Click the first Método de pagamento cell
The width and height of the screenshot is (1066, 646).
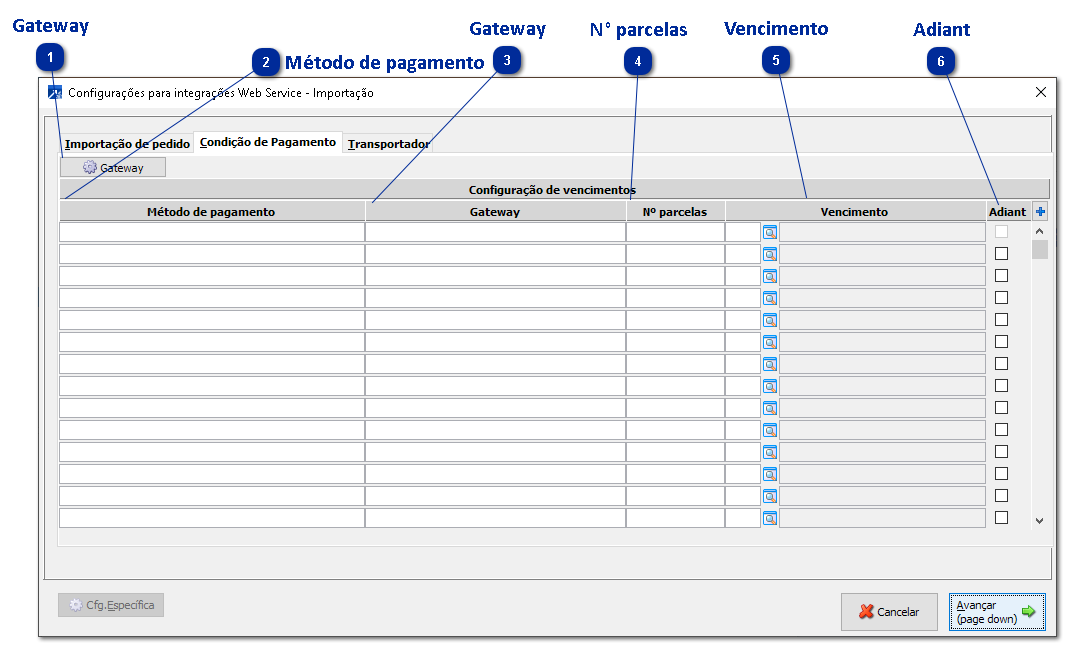(x=210, y=231)
